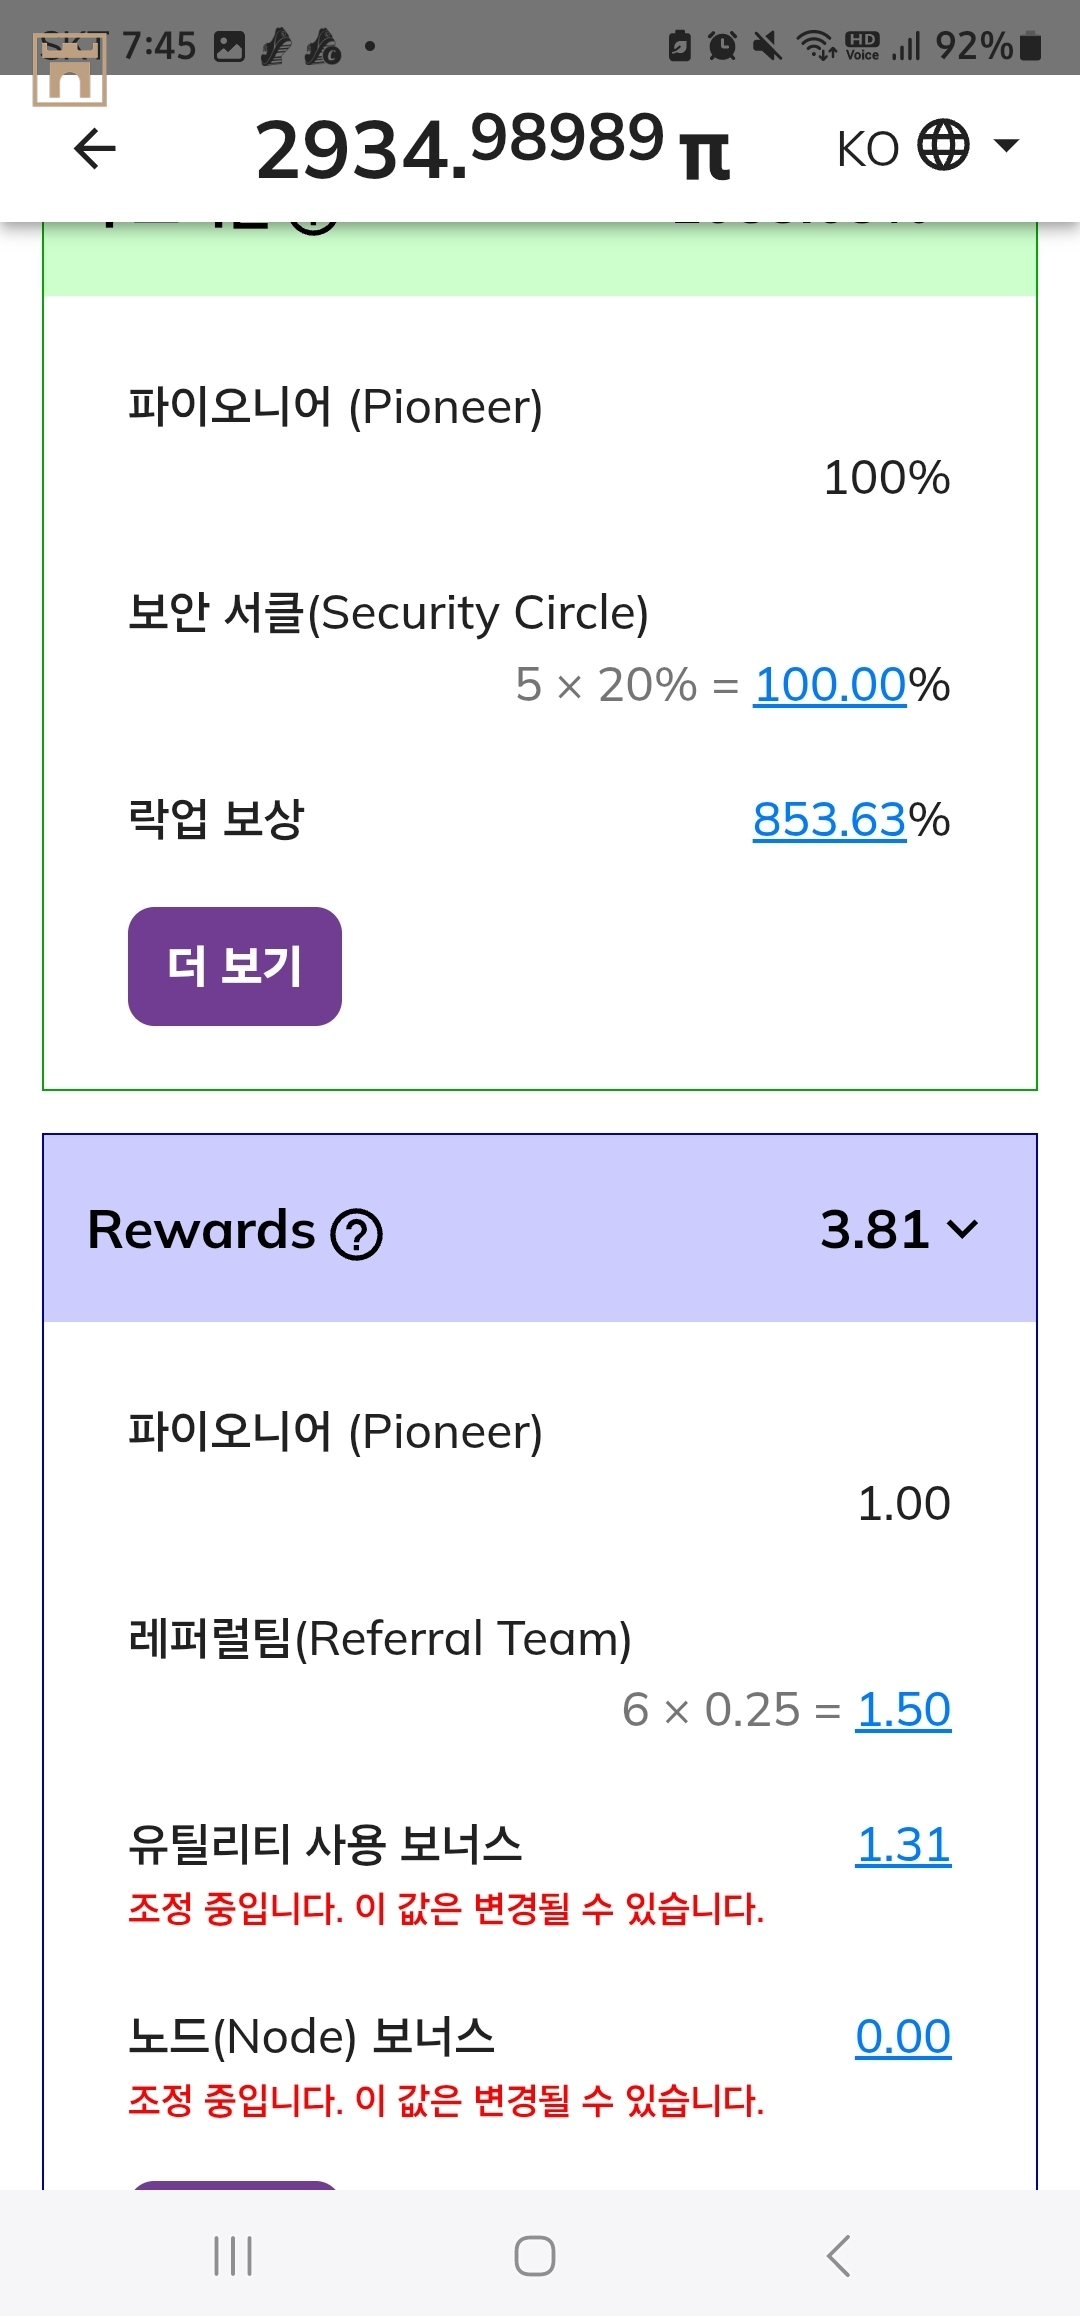Tap the 레퍼럴팀(Referral Team) label

pos(380,1639)
